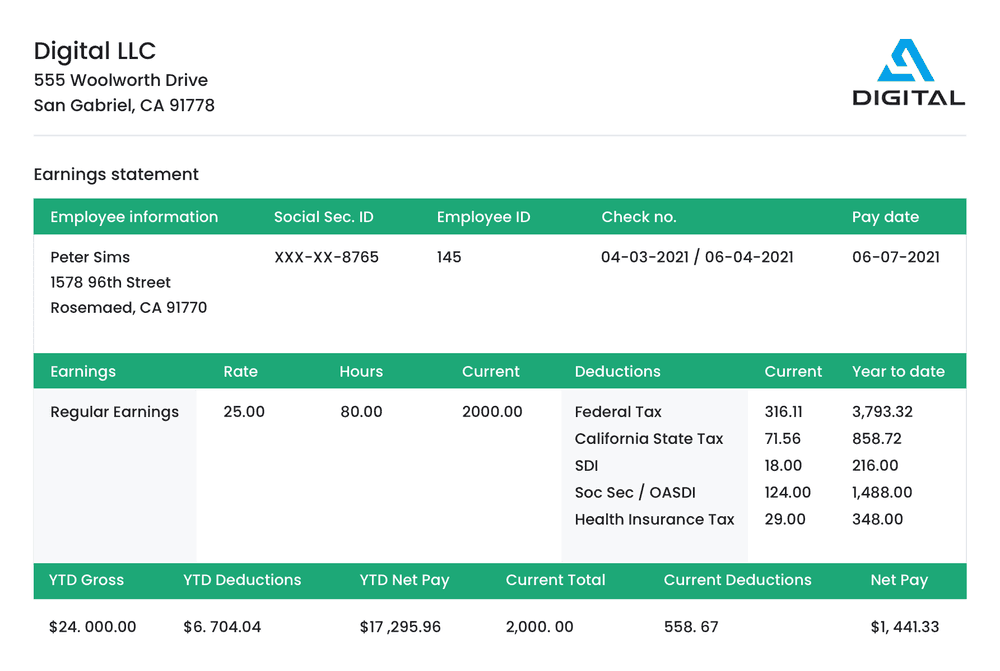Screen dimensions: 1000x671
Task: Click the Net Pay amount $1,441.33
Action: [x=904, y=628]
